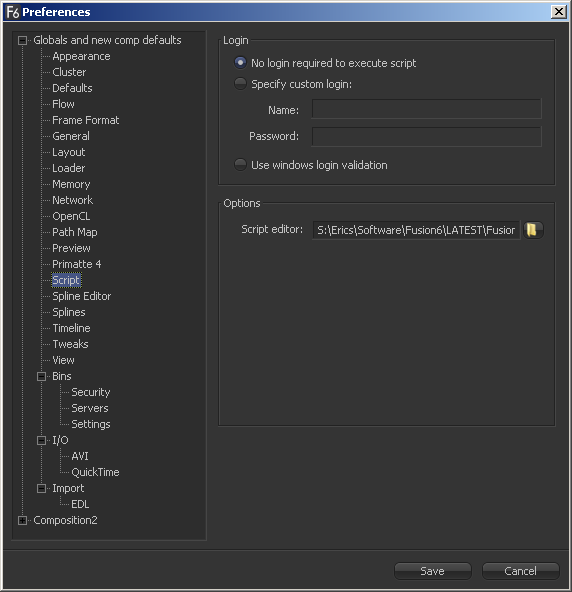Click the Save button
The image size is (572, 592).
433,571
